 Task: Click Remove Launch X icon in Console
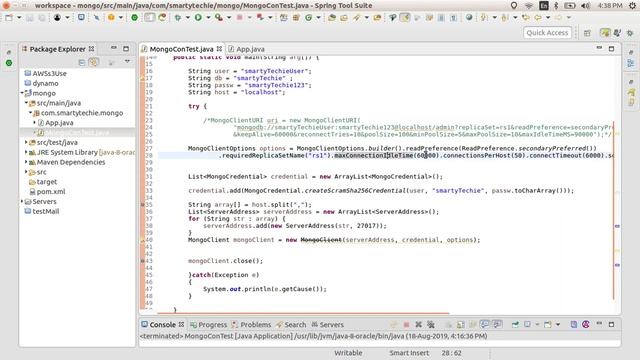(418, 324)
